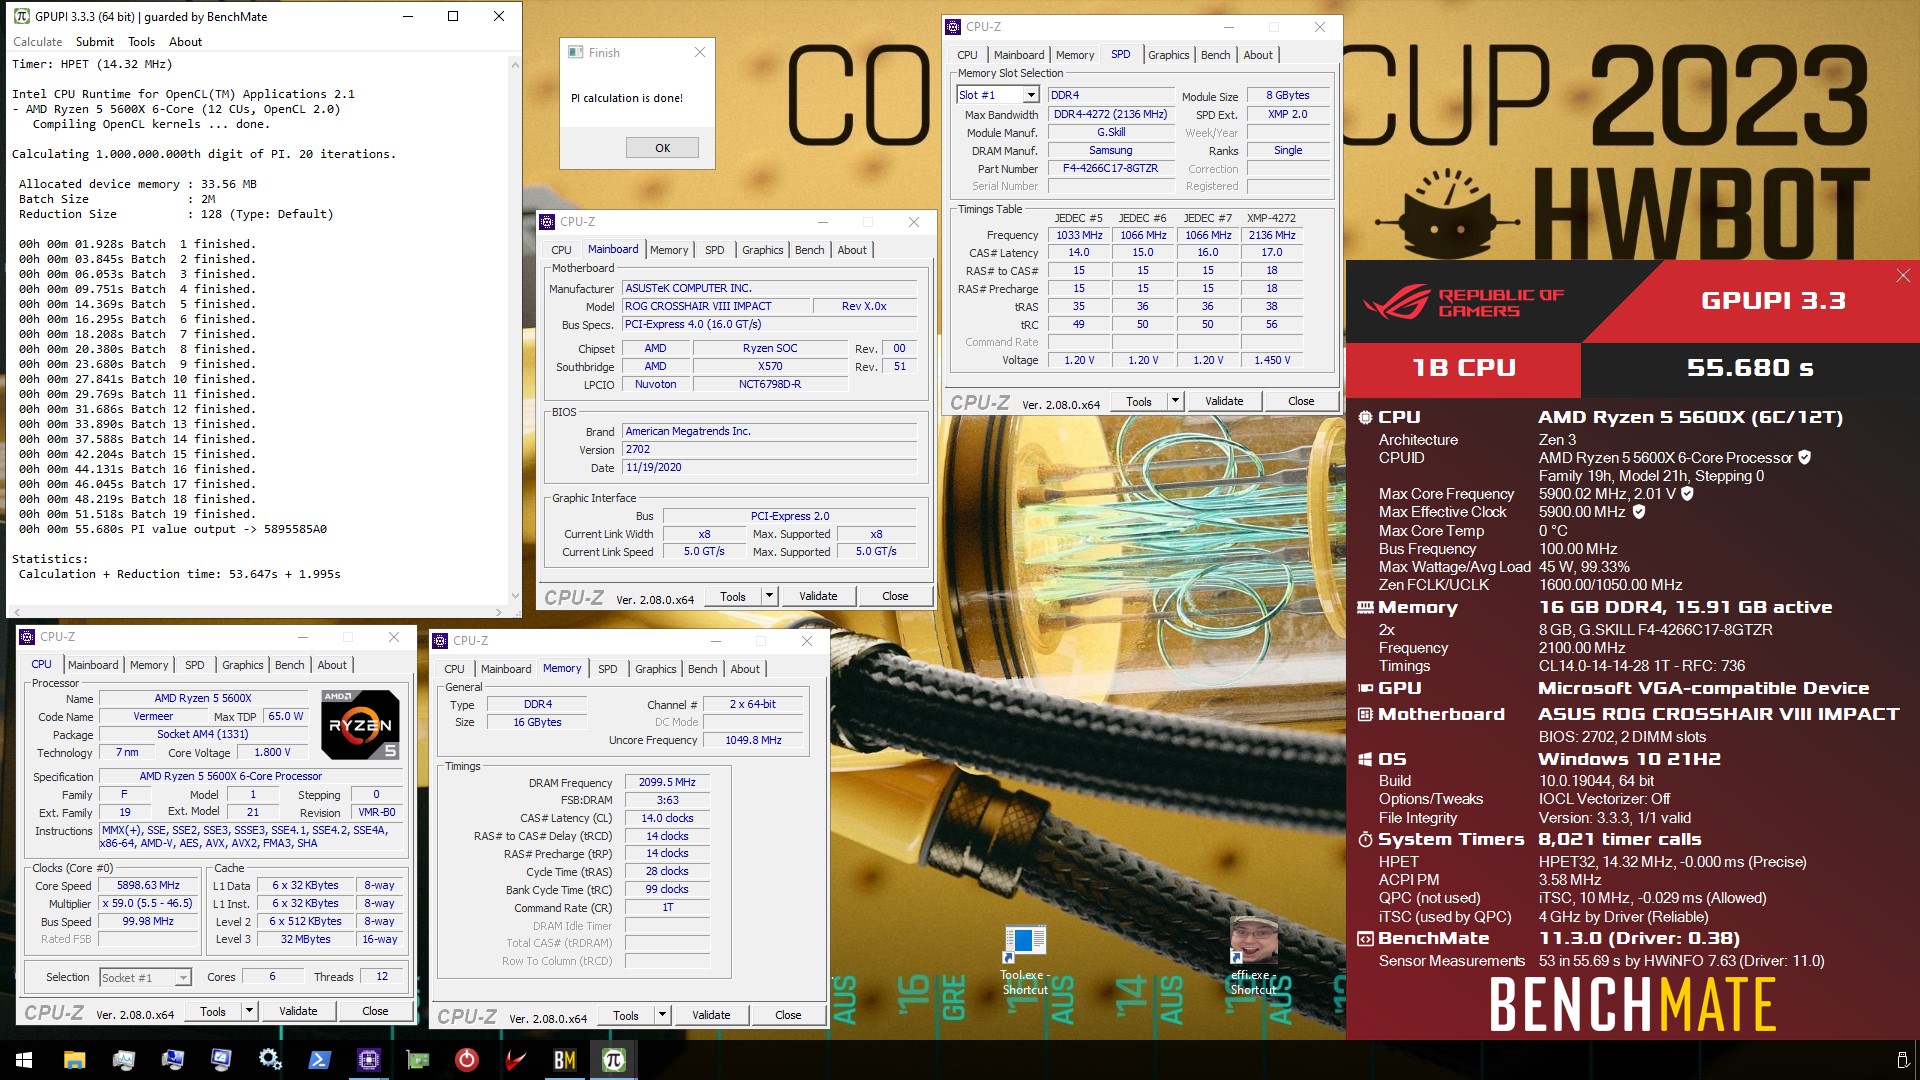Expand the Tools arrow in CPU-Z SPD window
The height and width of the screenshot is (1080, 1920).
(x=1175, y=401)
